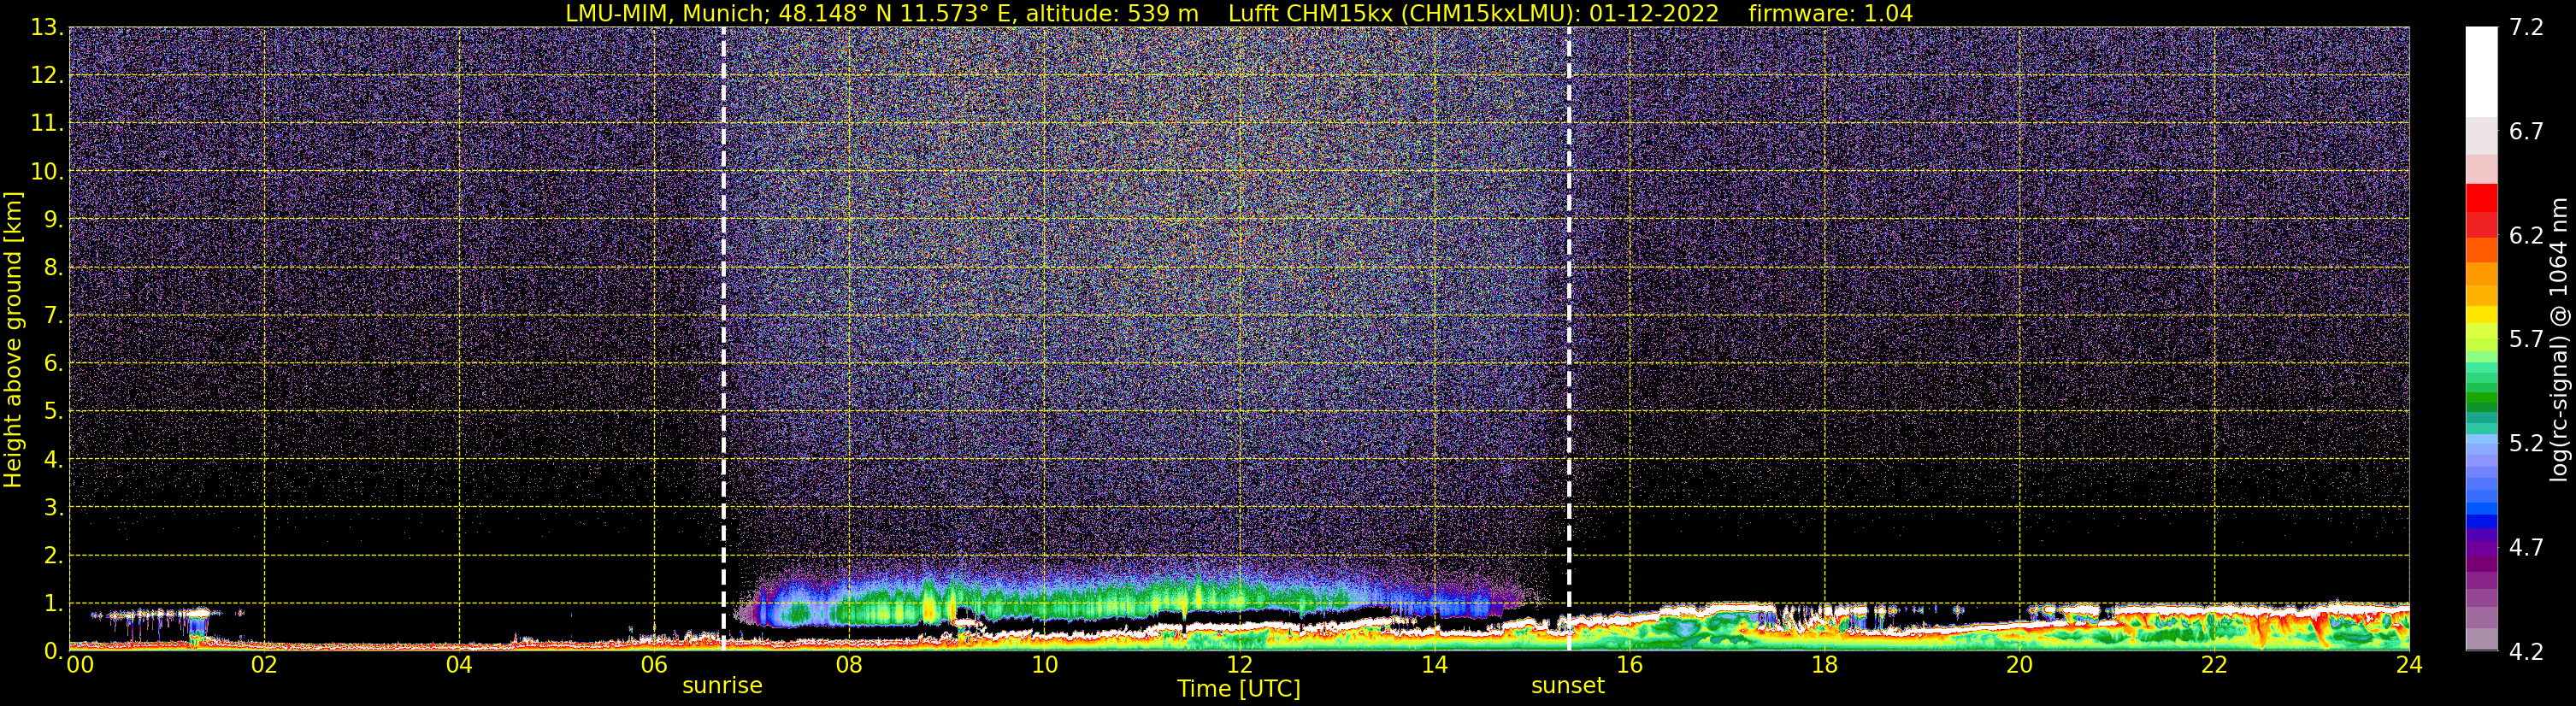The image size is (2576, 706).
Task: Click the colorbar tick label '5.2'
Action: pos(2526,444)
